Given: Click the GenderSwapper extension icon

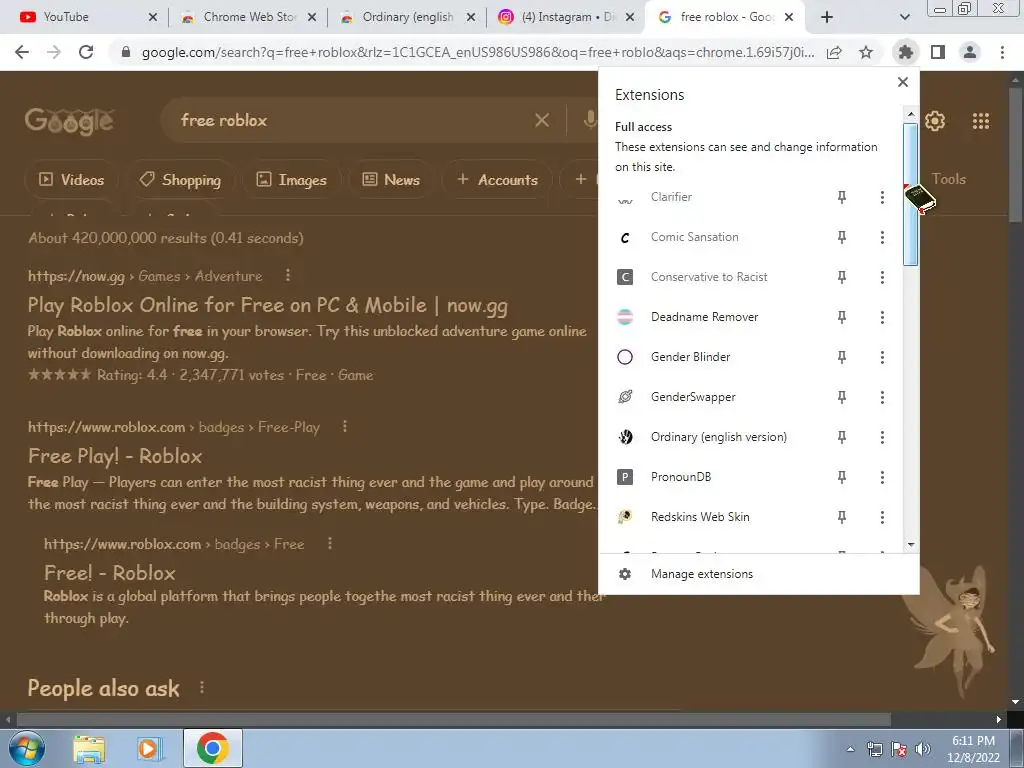Looking at the screenshot, I should coord(625,397).
